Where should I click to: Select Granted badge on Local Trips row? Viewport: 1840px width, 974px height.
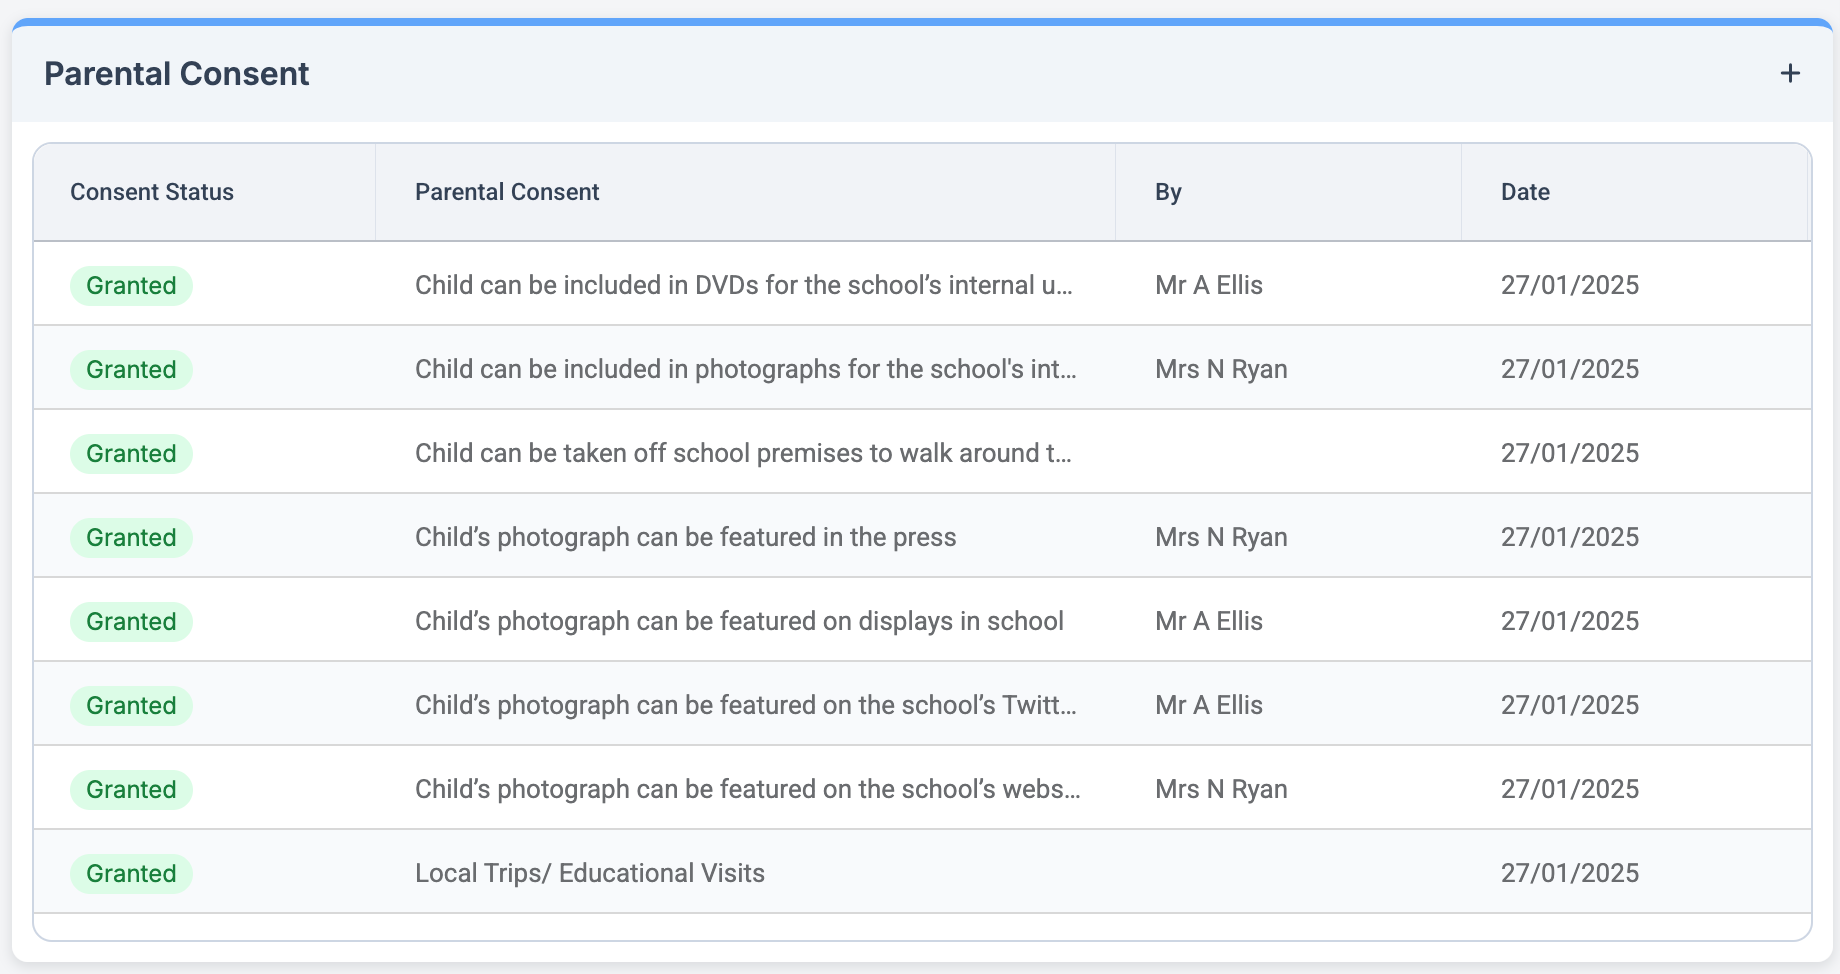coord(131,873)
